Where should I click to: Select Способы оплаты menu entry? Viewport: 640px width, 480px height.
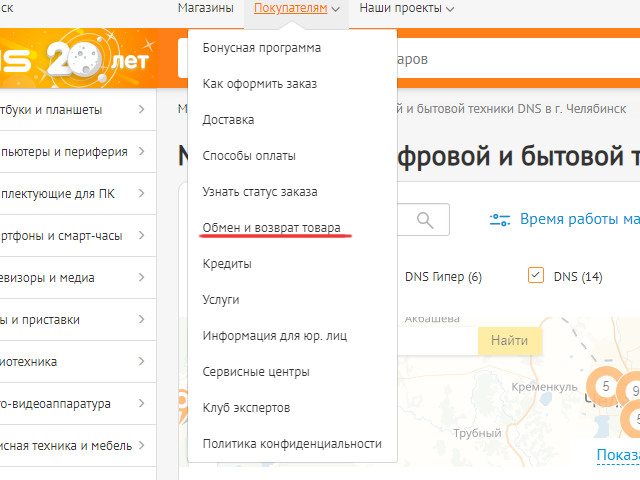point(249,156)
